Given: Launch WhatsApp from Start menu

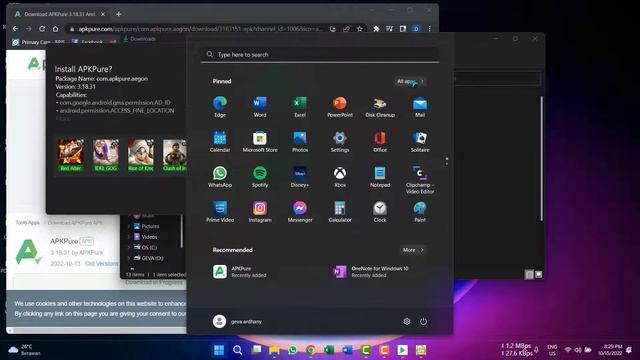Looking at the screenshot, I should click(220, 177).
